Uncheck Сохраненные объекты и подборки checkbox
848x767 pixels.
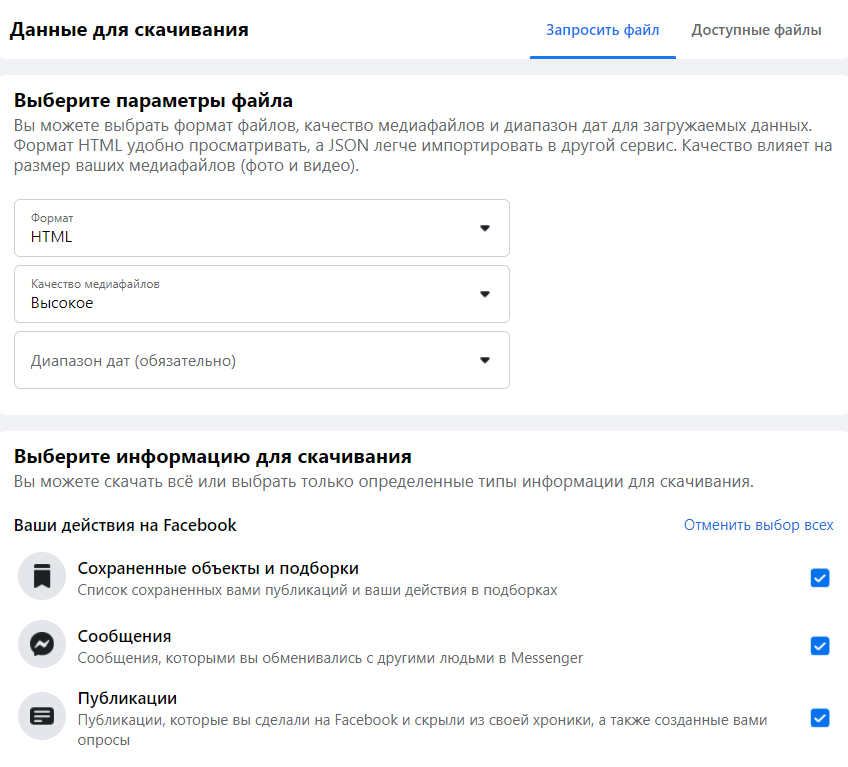pyautogui.click(x=820, y=578)
